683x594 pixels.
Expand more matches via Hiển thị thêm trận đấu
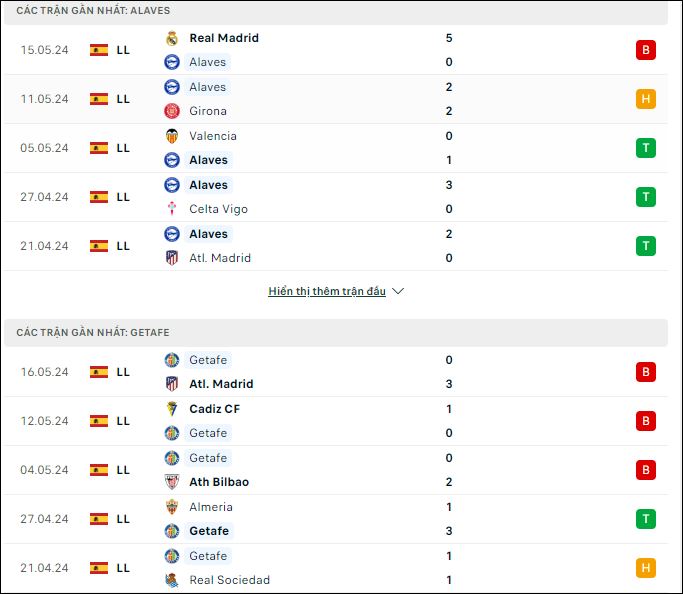327,291
